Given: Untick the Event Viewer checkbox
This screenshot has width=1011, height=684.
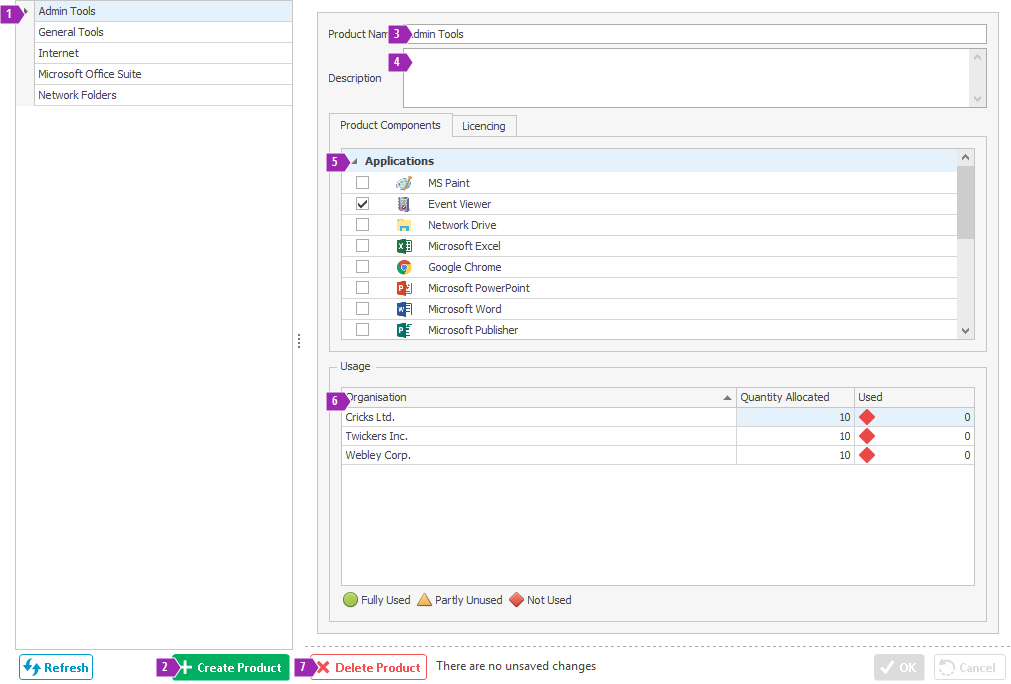Looking at the screenshot, I should pos(362,204).
